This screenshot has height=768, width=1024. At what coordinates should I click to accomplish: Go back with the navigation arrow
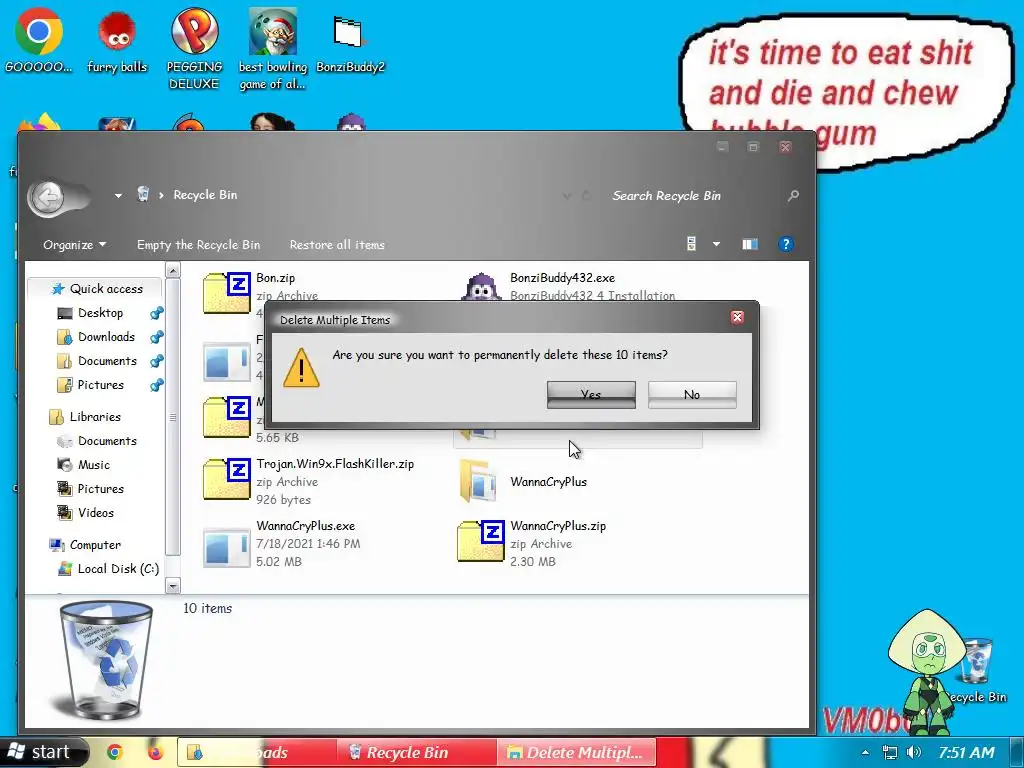coord(48,197)
